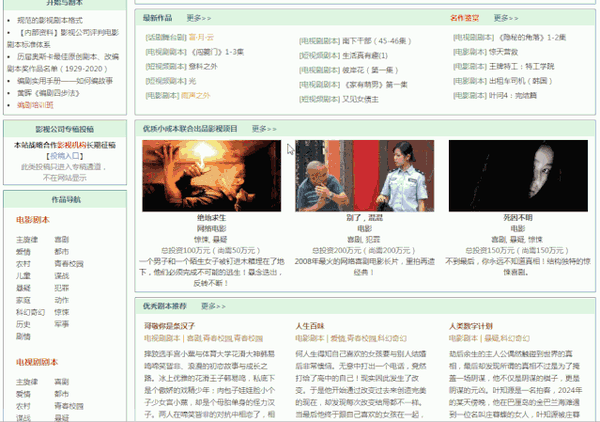
Task: Open the red 编剧培训班 link
Action: [x=35, y=105]
